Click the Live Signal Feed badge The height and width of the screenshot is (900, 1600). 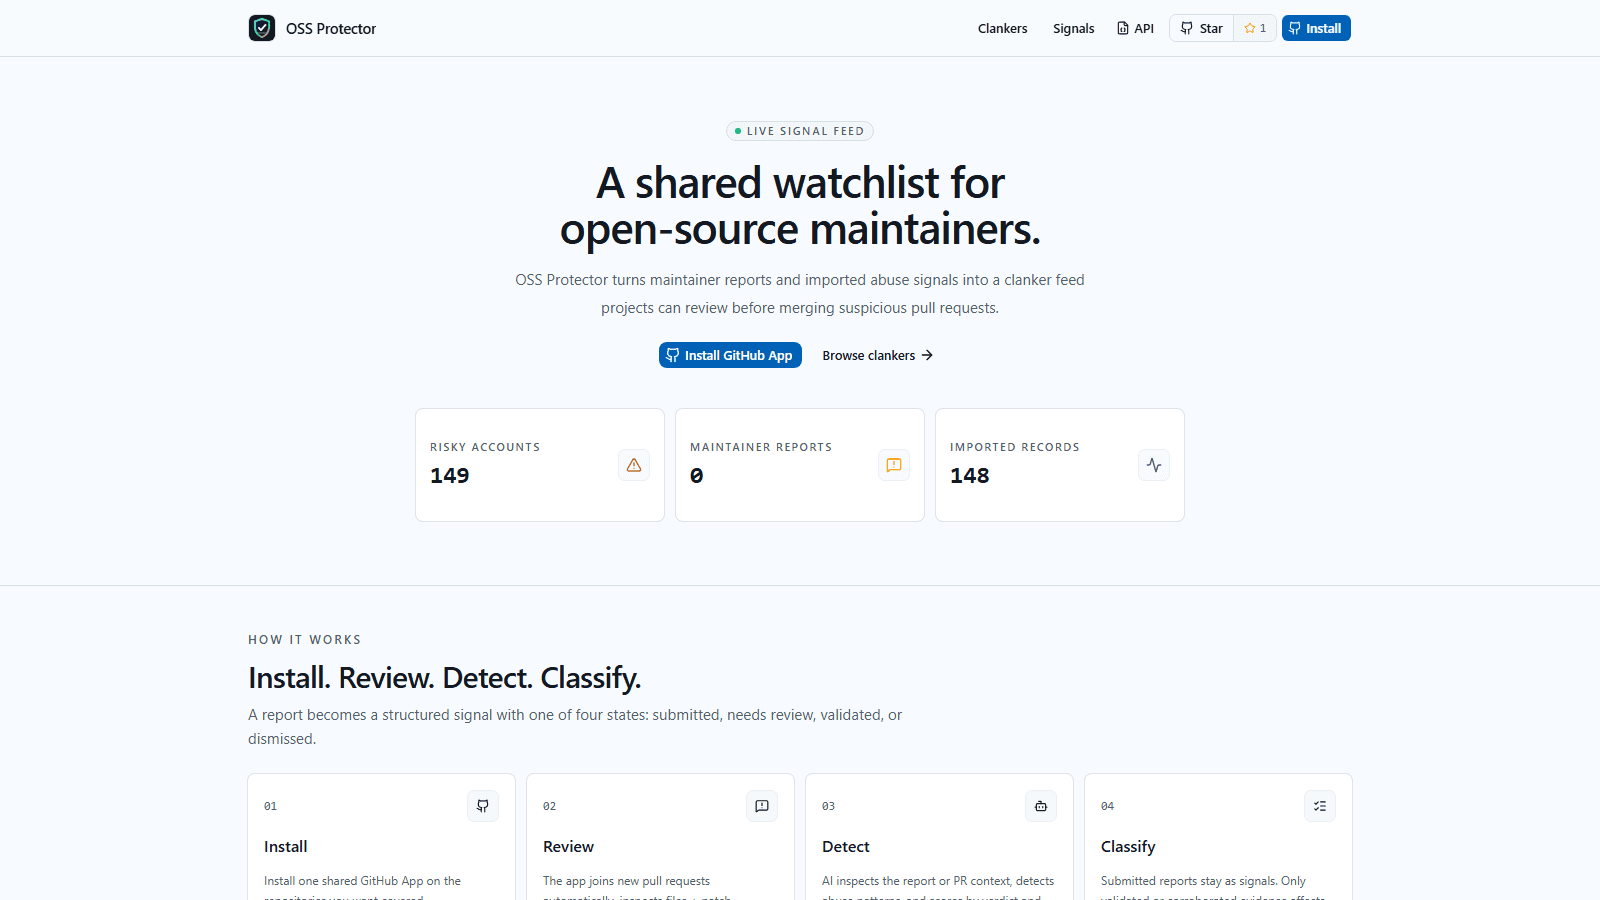[x=800, y=131]
